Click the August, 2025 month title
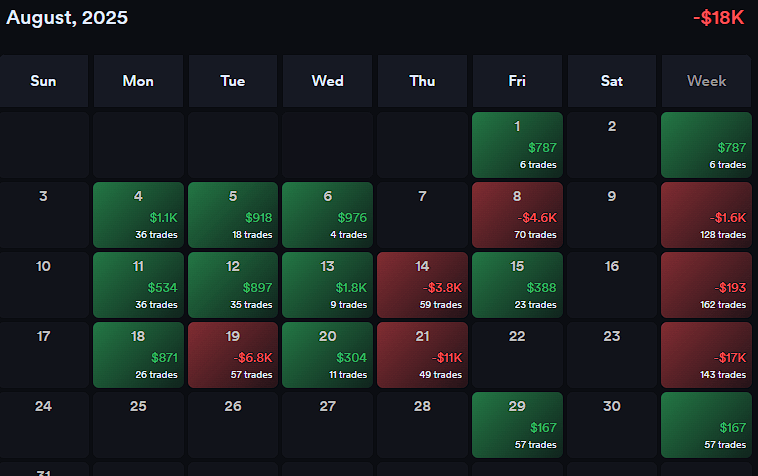This screenshot has width=758, height=476. click(67, 18)
